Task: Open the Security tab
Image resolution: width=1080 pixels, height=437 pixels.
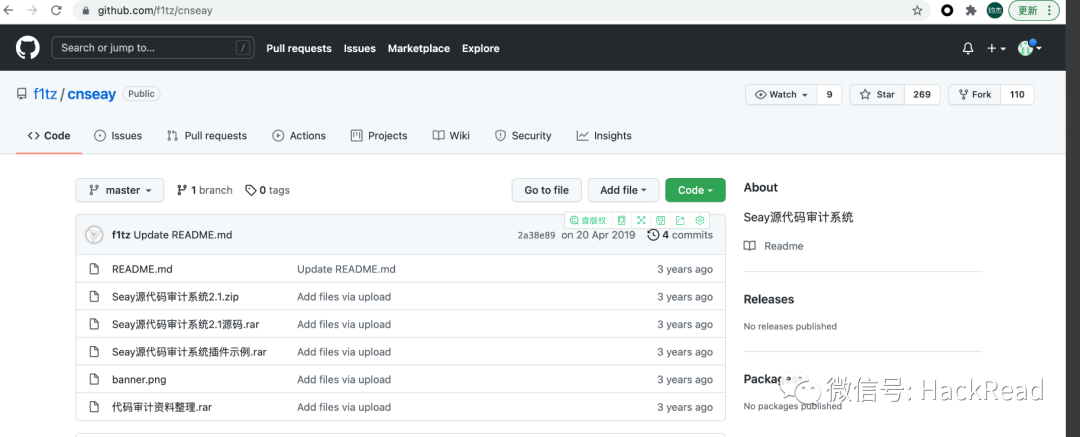Action: coord(523,136)
